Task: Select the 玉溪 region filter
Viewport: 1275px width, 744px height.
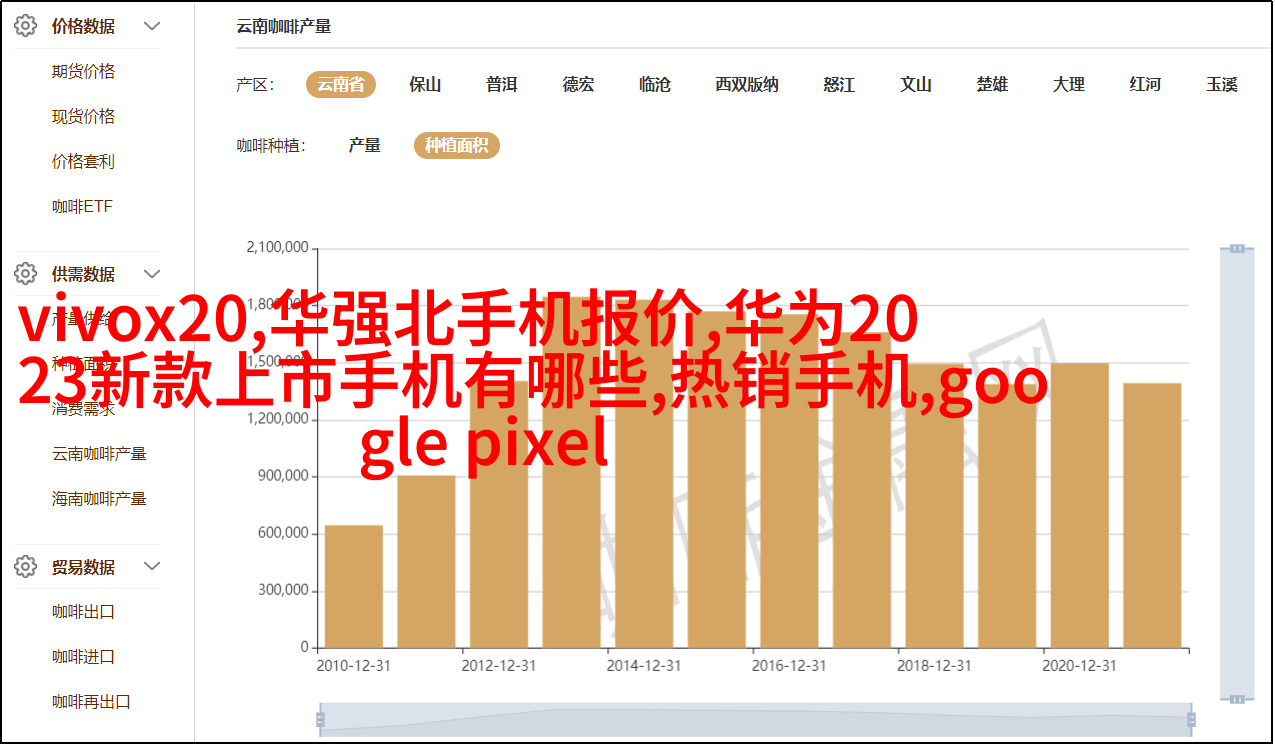Action: 1222,85
